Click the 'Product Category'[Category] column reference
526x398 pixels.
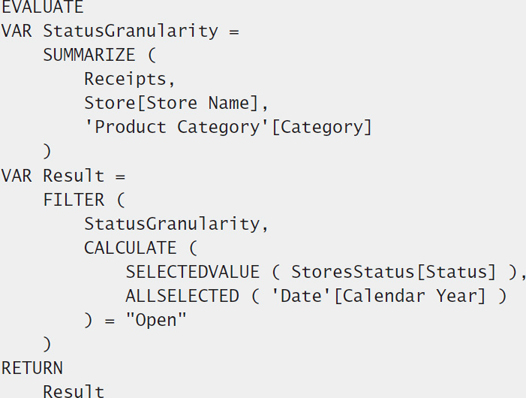coord(228,128)
